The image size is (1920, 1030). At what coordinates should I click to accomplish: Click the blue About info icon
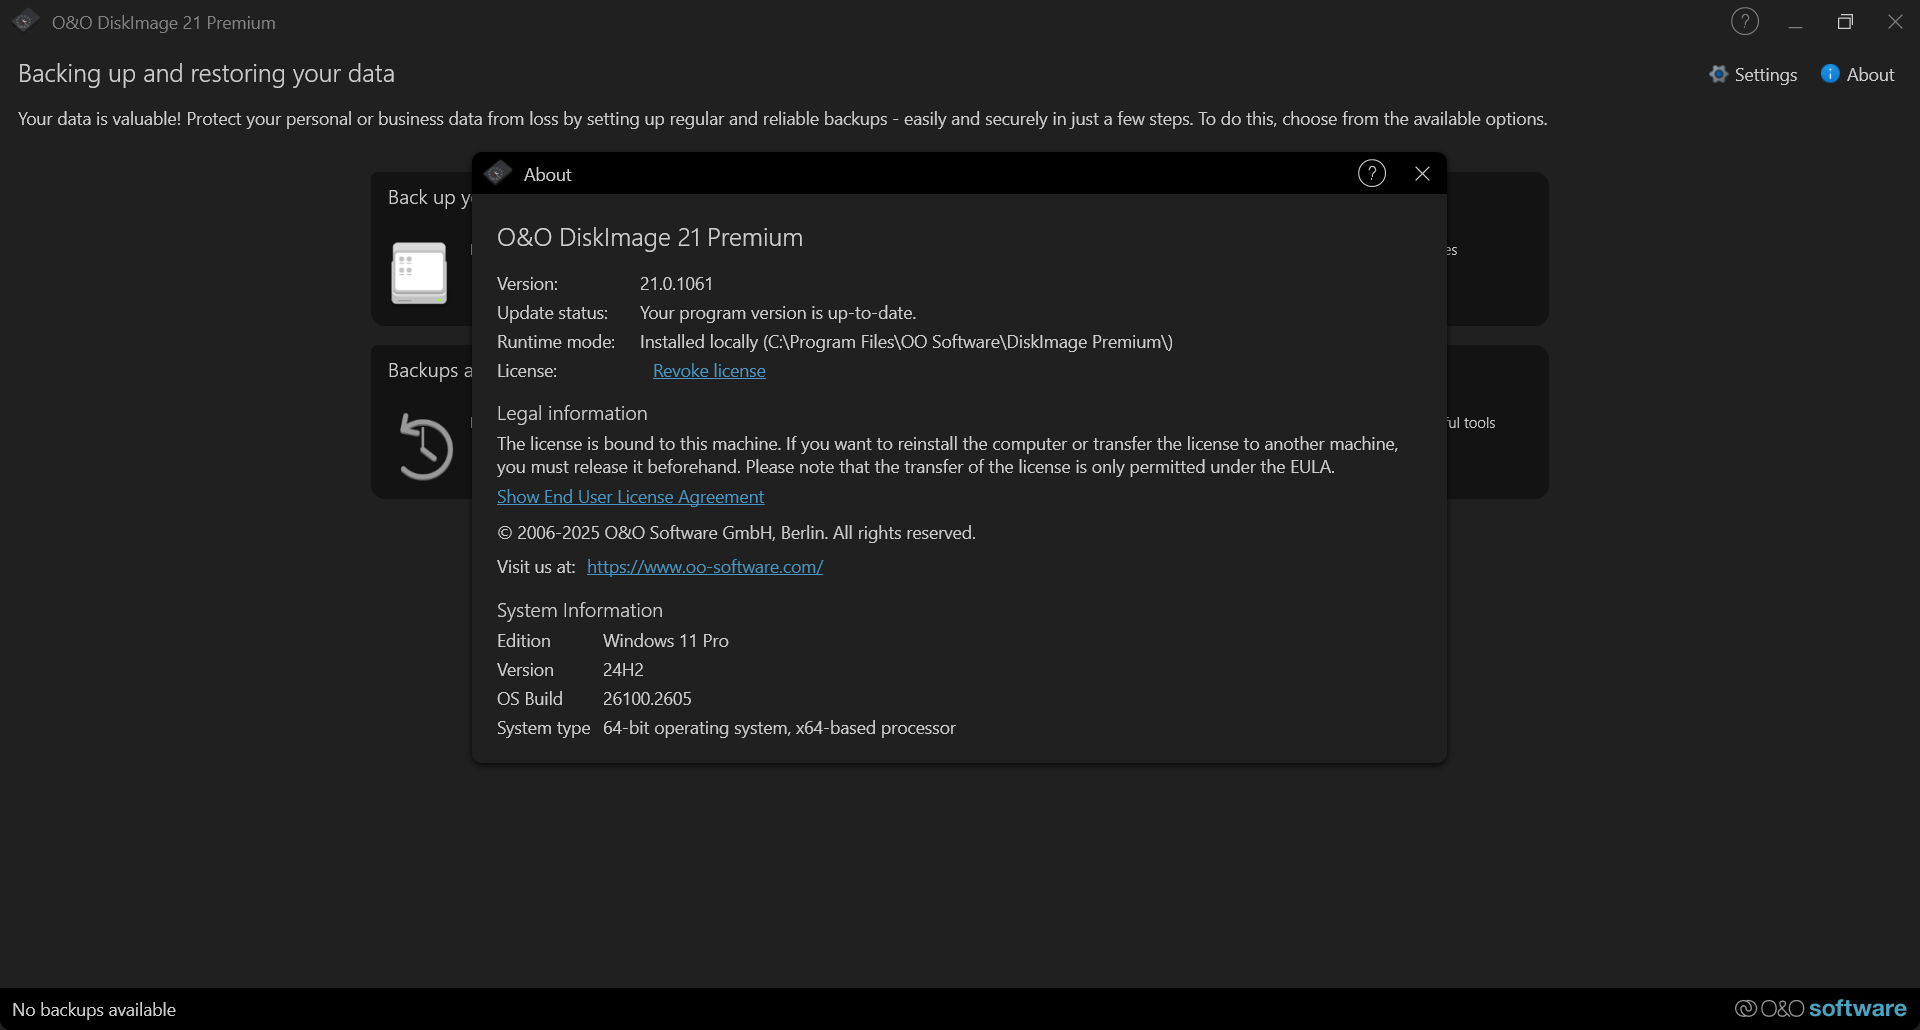1830,74
